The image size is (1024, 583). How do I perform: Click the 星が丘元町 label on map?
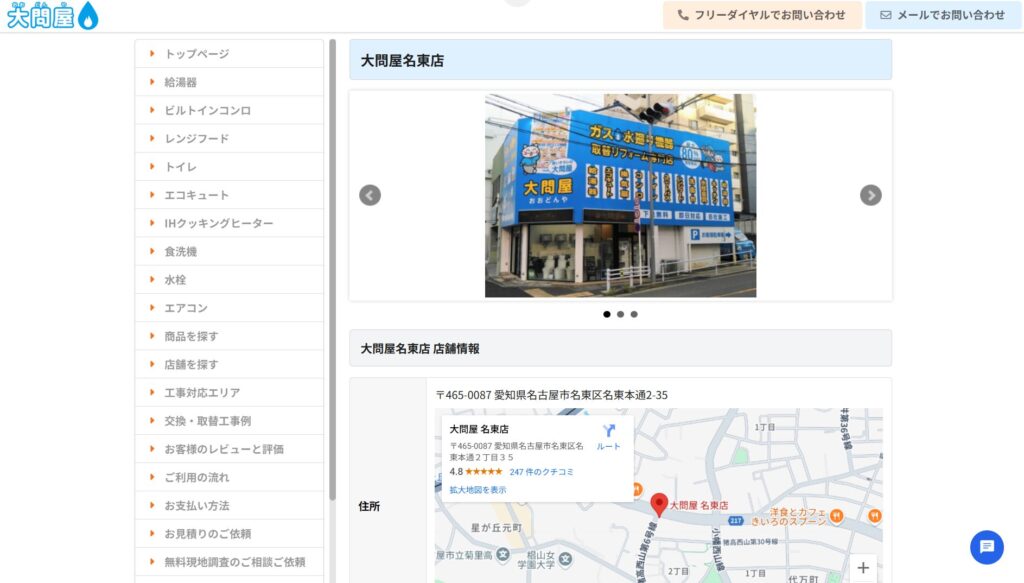click(496, 528)
